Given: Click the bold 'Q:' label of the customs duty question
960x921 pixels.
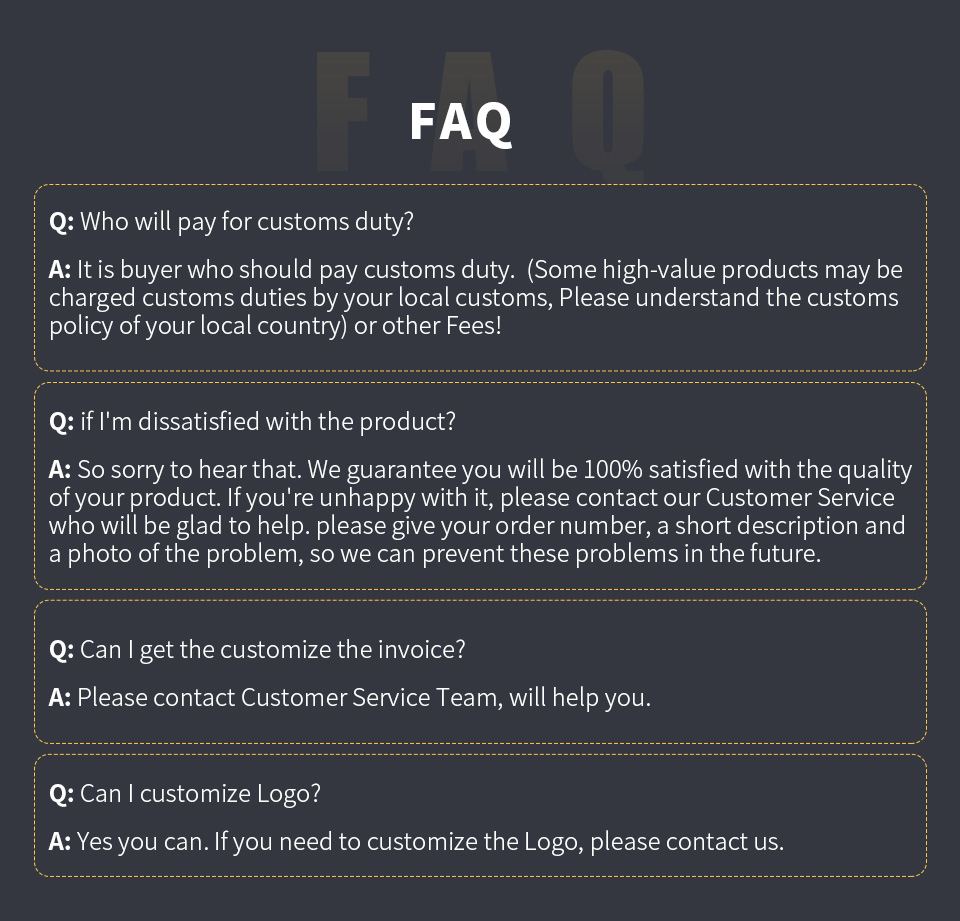Looking at the screenshot, I should 61,221.
